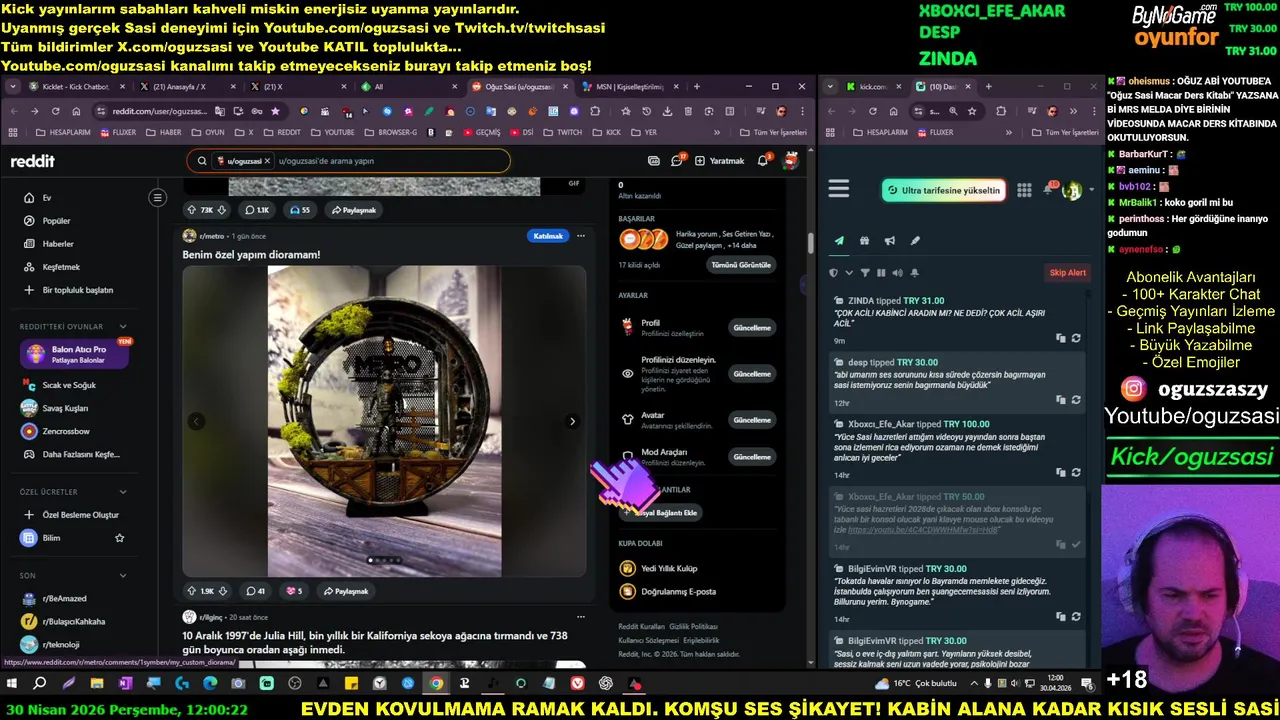The width and height of the screenshot is (1280, 720).
Task: Click Ultra tarifesine yükseltin button
Action: pyautogui.click(x=942, y=190)
